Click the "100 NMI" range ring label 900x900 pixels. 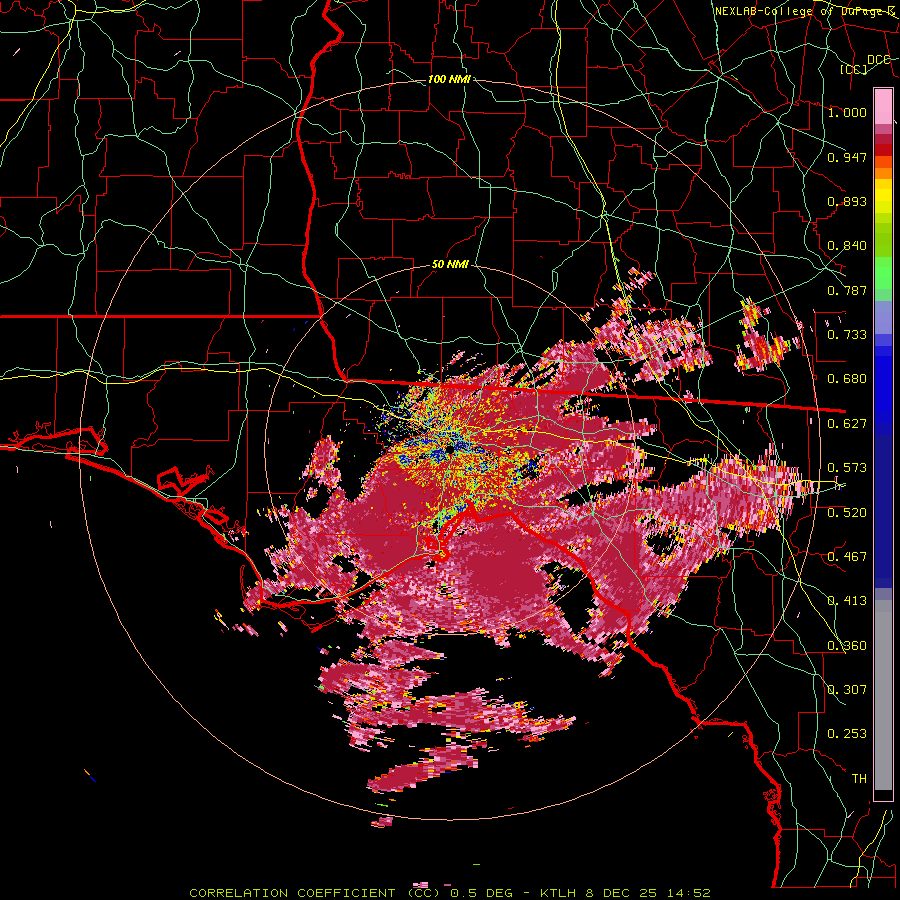pyautogui.click(x=449, y=79)
